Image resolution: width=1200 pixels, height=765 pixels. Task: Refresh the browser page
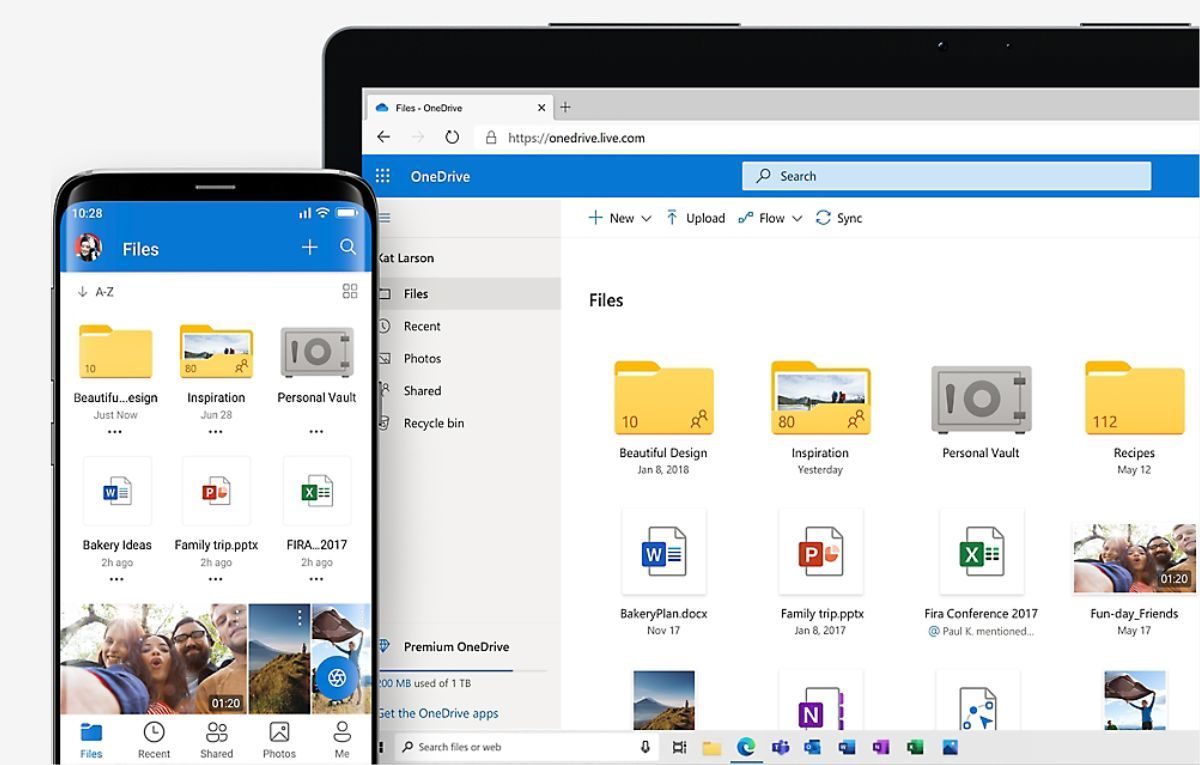pyautogui.click(x=452, y=138)
